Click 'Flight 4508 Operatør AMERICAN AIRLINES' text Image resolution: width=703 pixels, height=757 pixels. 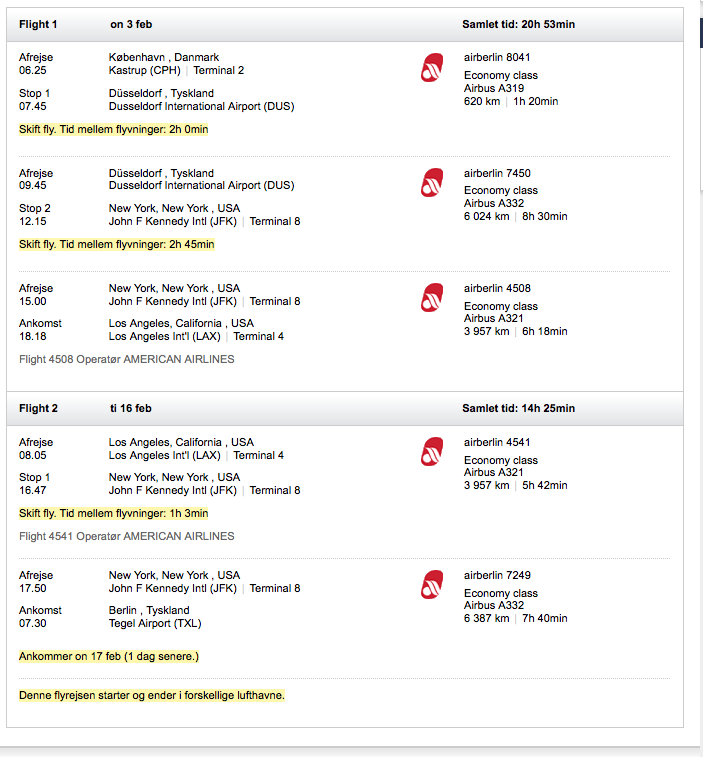click(127, 359)
